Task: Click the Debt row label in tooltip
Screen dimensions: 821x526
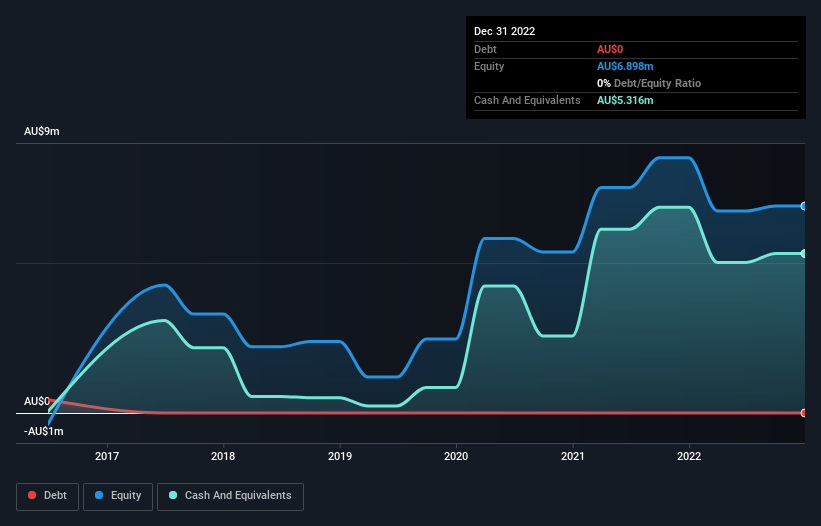Action: click(485, 49)
